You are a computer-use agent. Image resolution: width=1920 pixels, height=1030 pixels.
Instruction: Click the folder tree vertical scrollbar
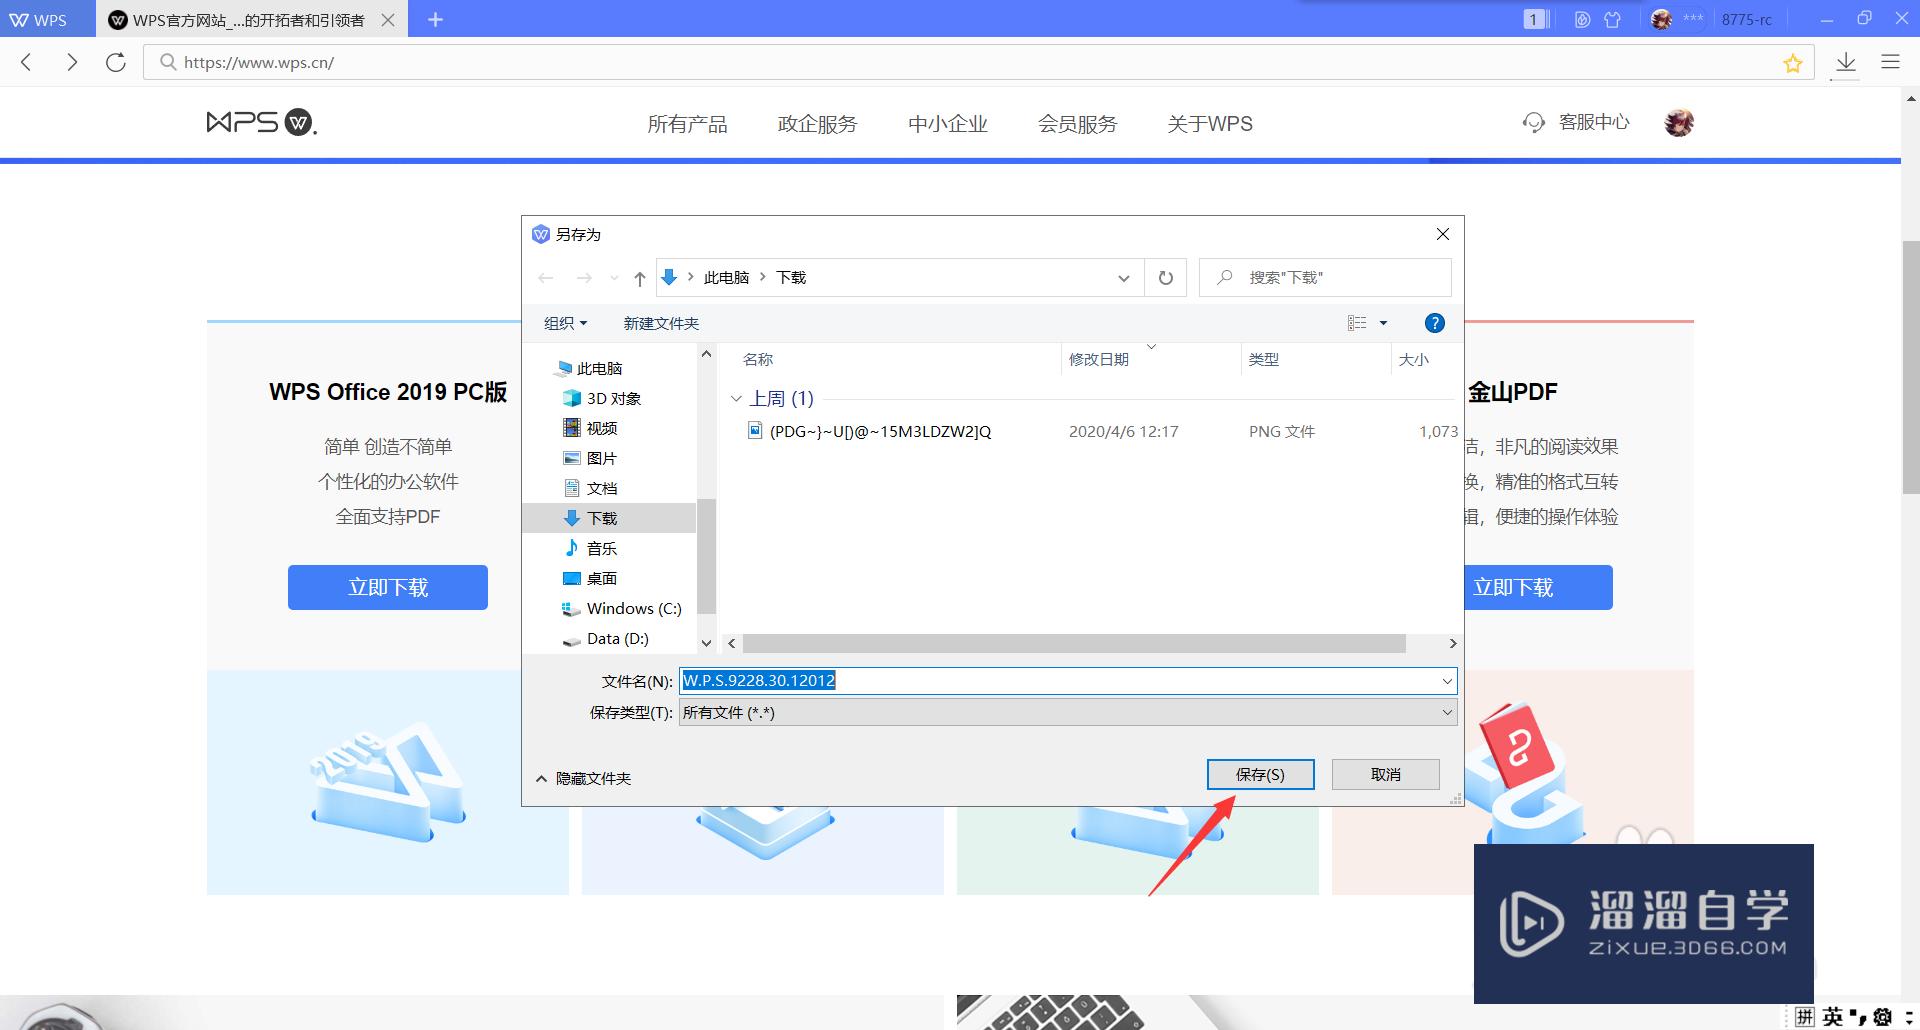tap(706, 555)
